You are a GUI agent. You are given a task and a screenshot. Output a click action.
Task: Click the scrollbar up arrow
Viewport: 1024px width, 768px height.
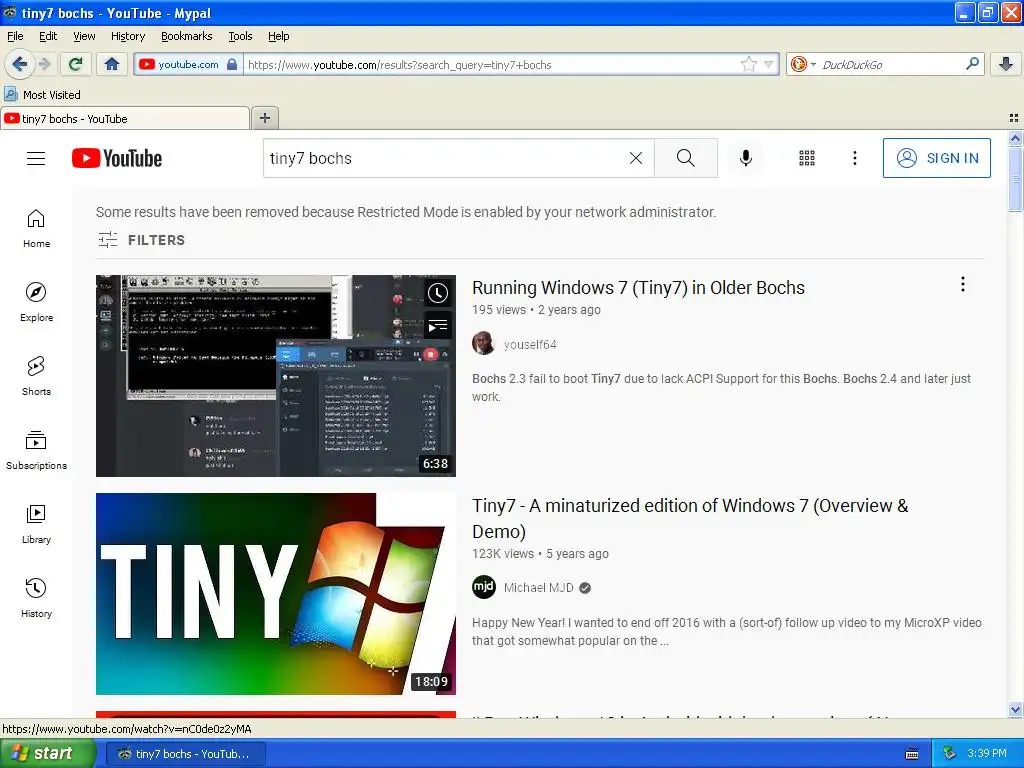tap(1015, 138)
